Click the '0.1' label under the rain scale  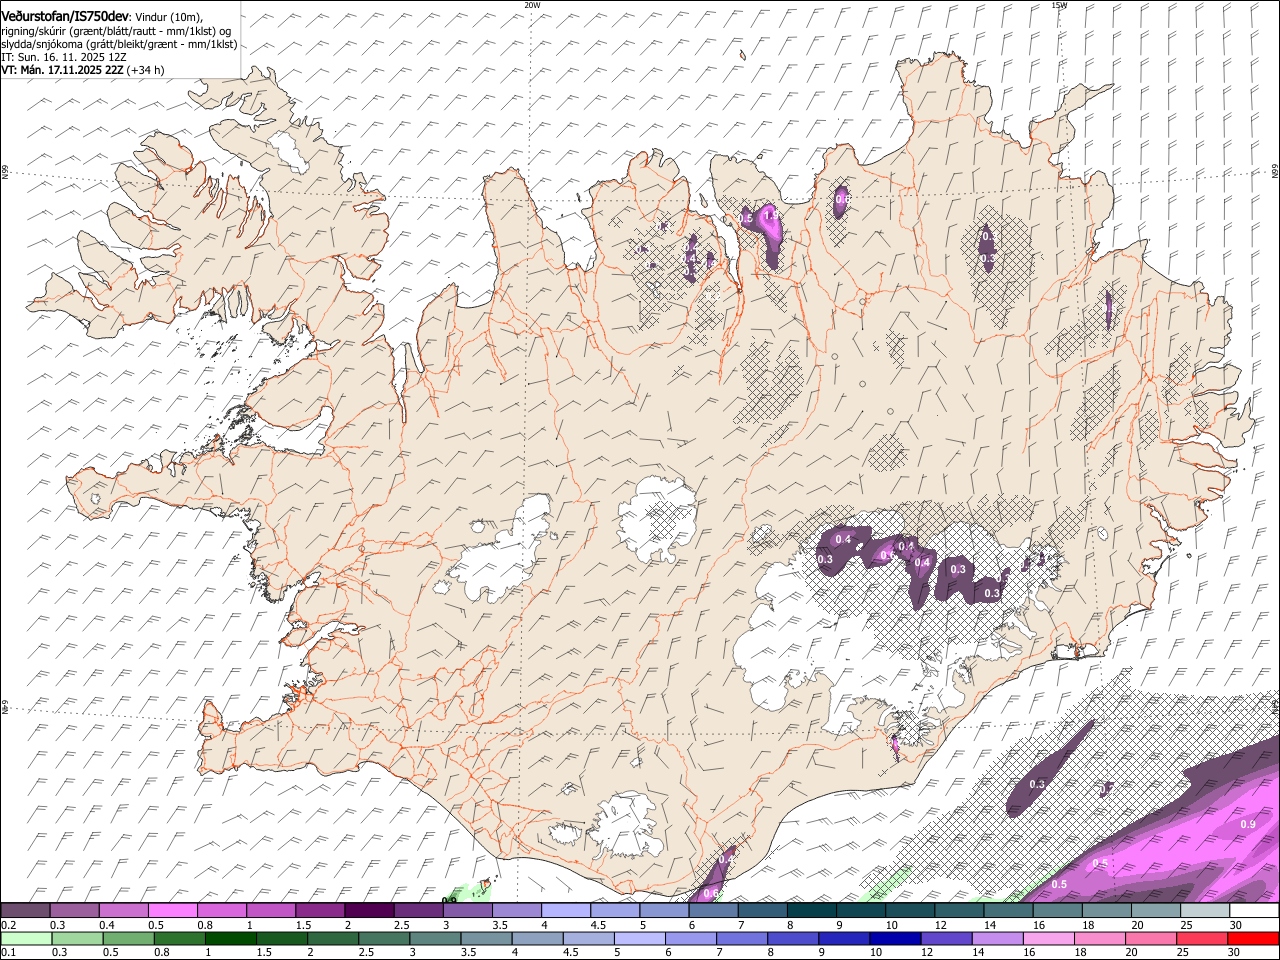(x=7, y=953)
